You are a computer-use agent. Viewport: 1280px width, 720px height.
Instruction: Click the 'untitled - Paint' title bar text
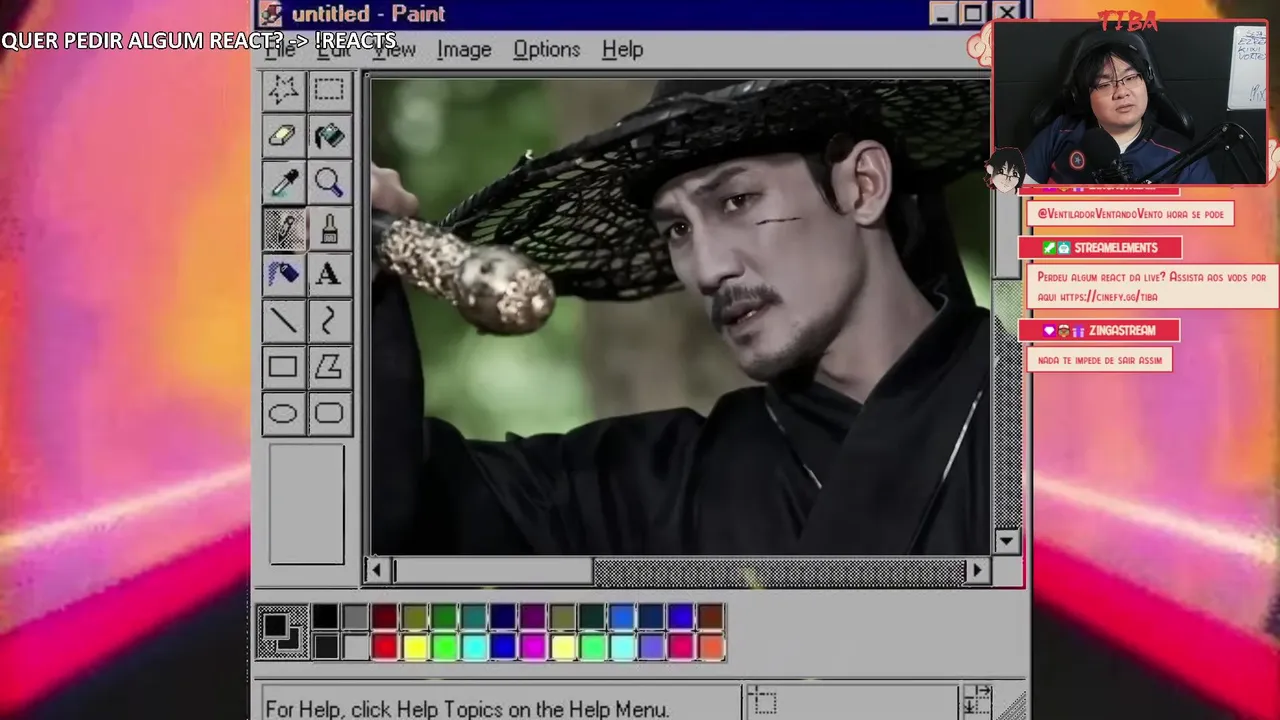click(368, 14)
